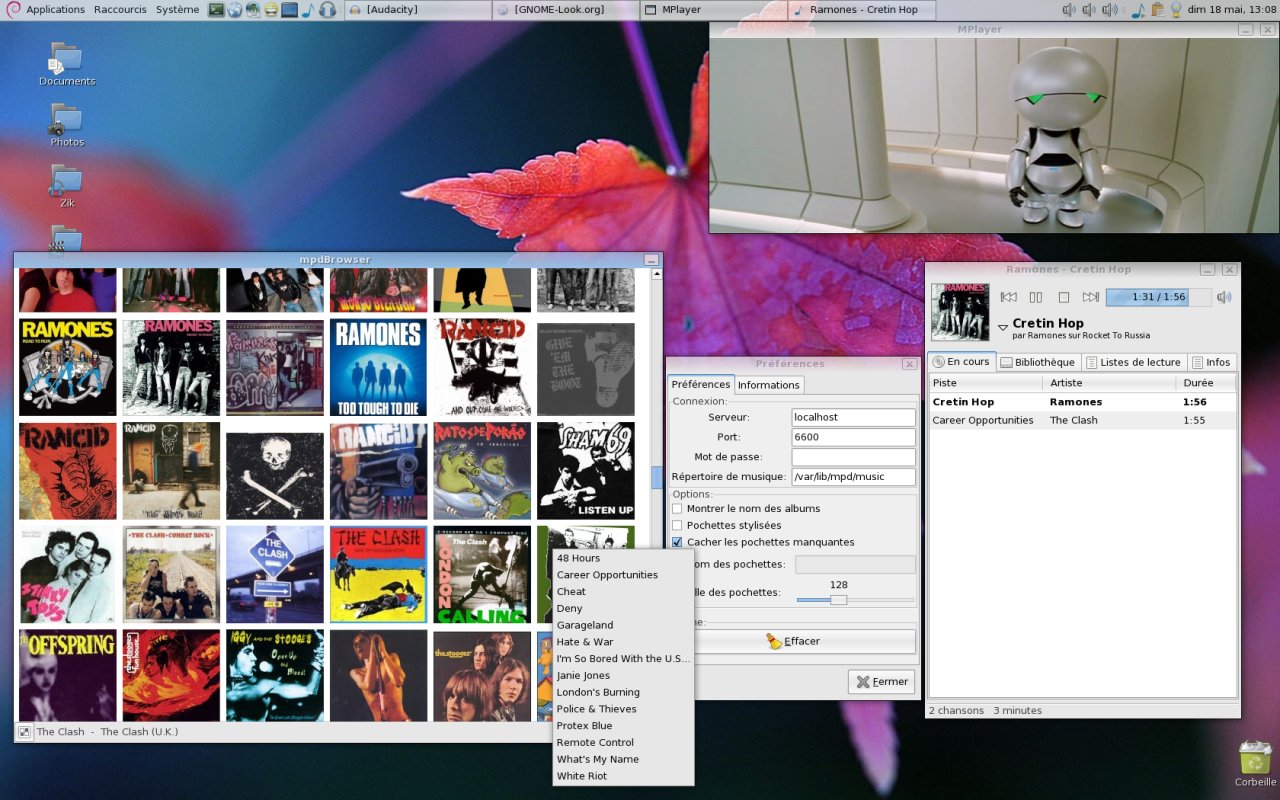Stop playback in the music player
Viewport: 1280px width, 800px height.
[x=1063, y=297]
